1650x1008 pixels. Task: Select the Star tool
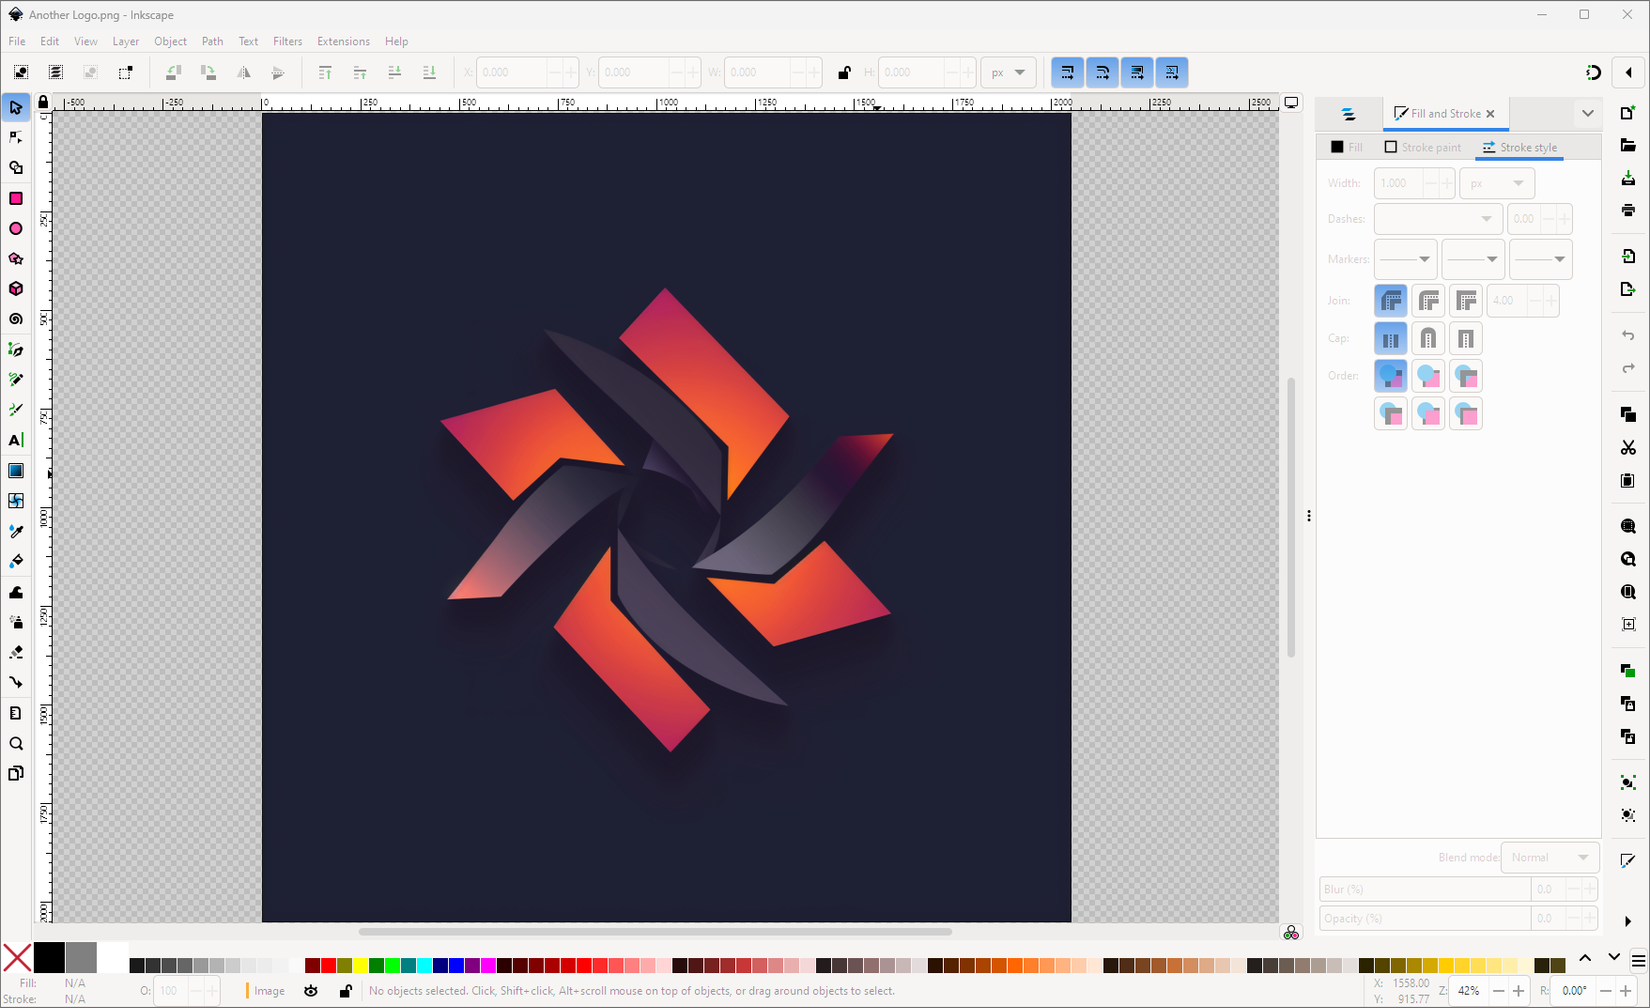tap(16, 258)
